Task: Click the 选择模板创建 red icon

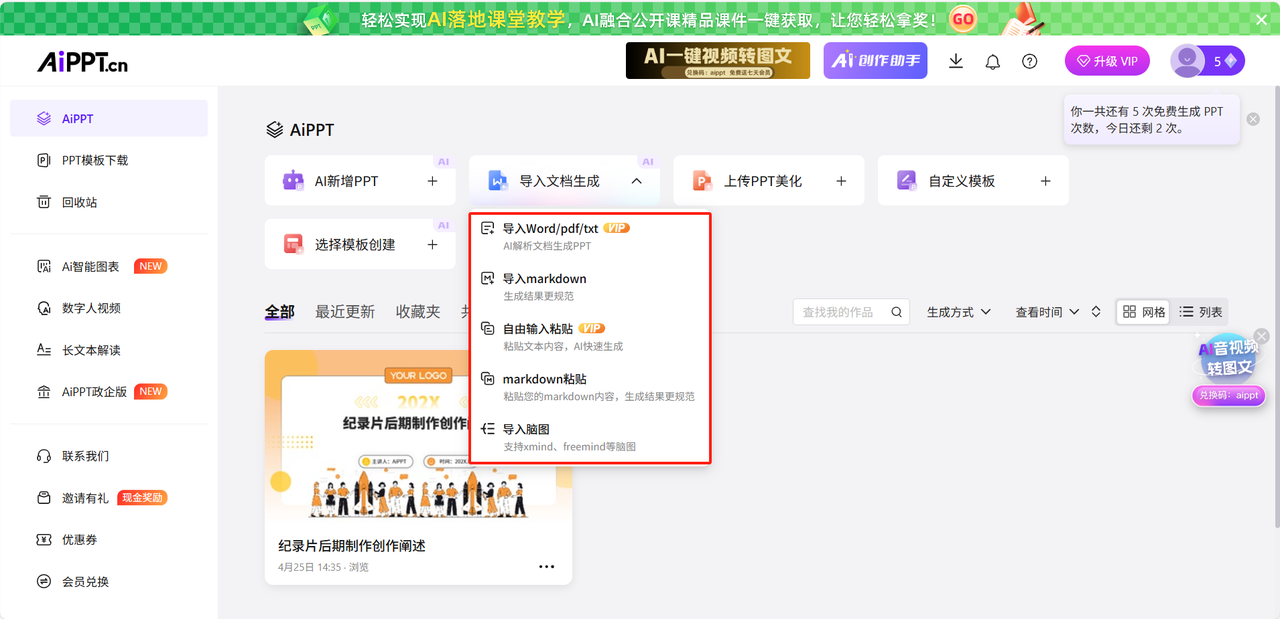Action: click(293, 244)
